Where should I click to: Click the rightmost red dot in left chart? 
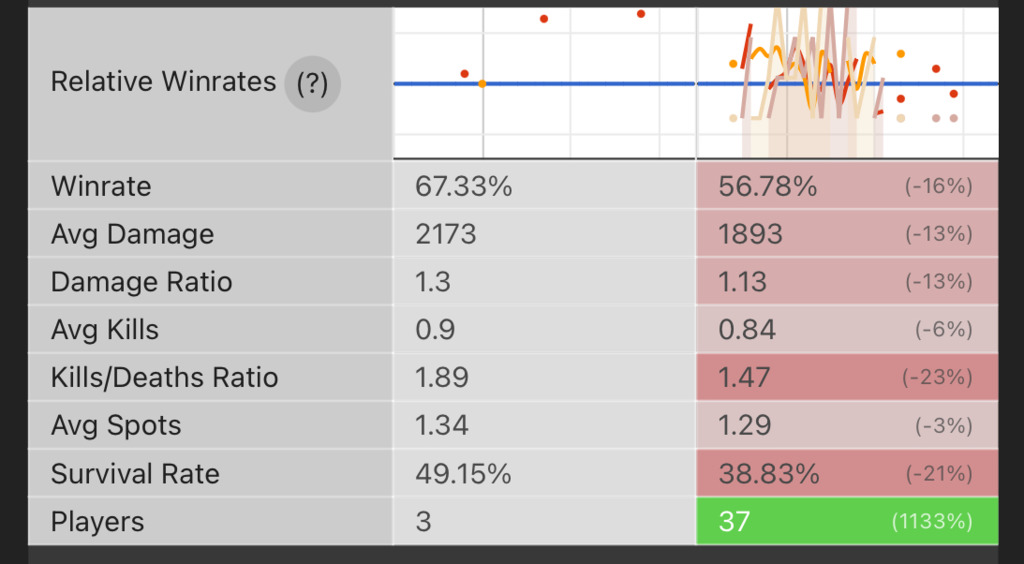(641, 14)
